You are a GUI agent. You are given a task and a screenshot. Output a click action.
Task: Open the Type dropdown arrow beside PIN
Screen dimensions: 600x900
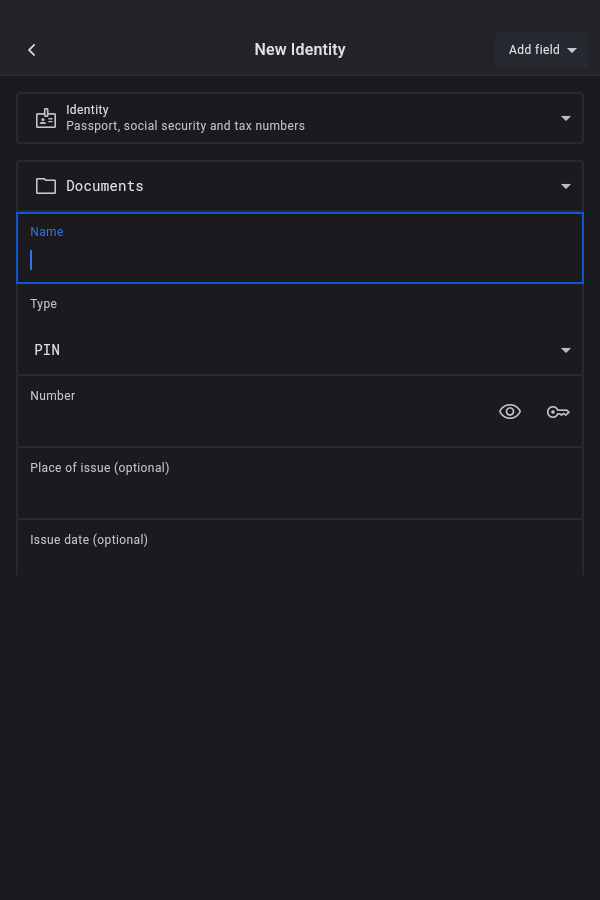click(x=566, y=350)
